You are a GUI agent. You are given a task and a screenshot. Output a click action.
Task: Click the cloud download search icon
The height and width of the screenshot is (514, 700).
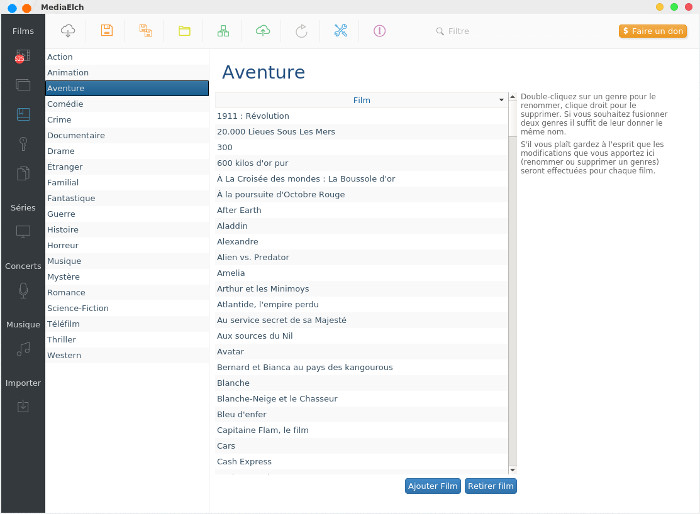[x=68, y=31]
